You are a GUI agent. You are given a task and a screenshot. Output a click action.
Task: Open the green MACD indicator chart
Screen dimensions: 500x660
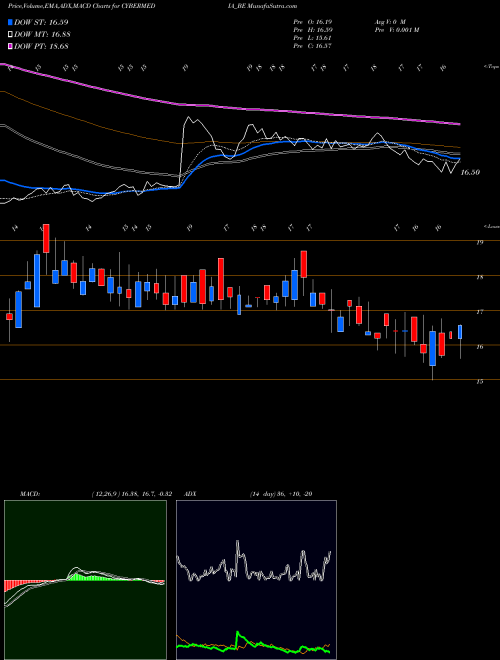[x=85, y=580]
